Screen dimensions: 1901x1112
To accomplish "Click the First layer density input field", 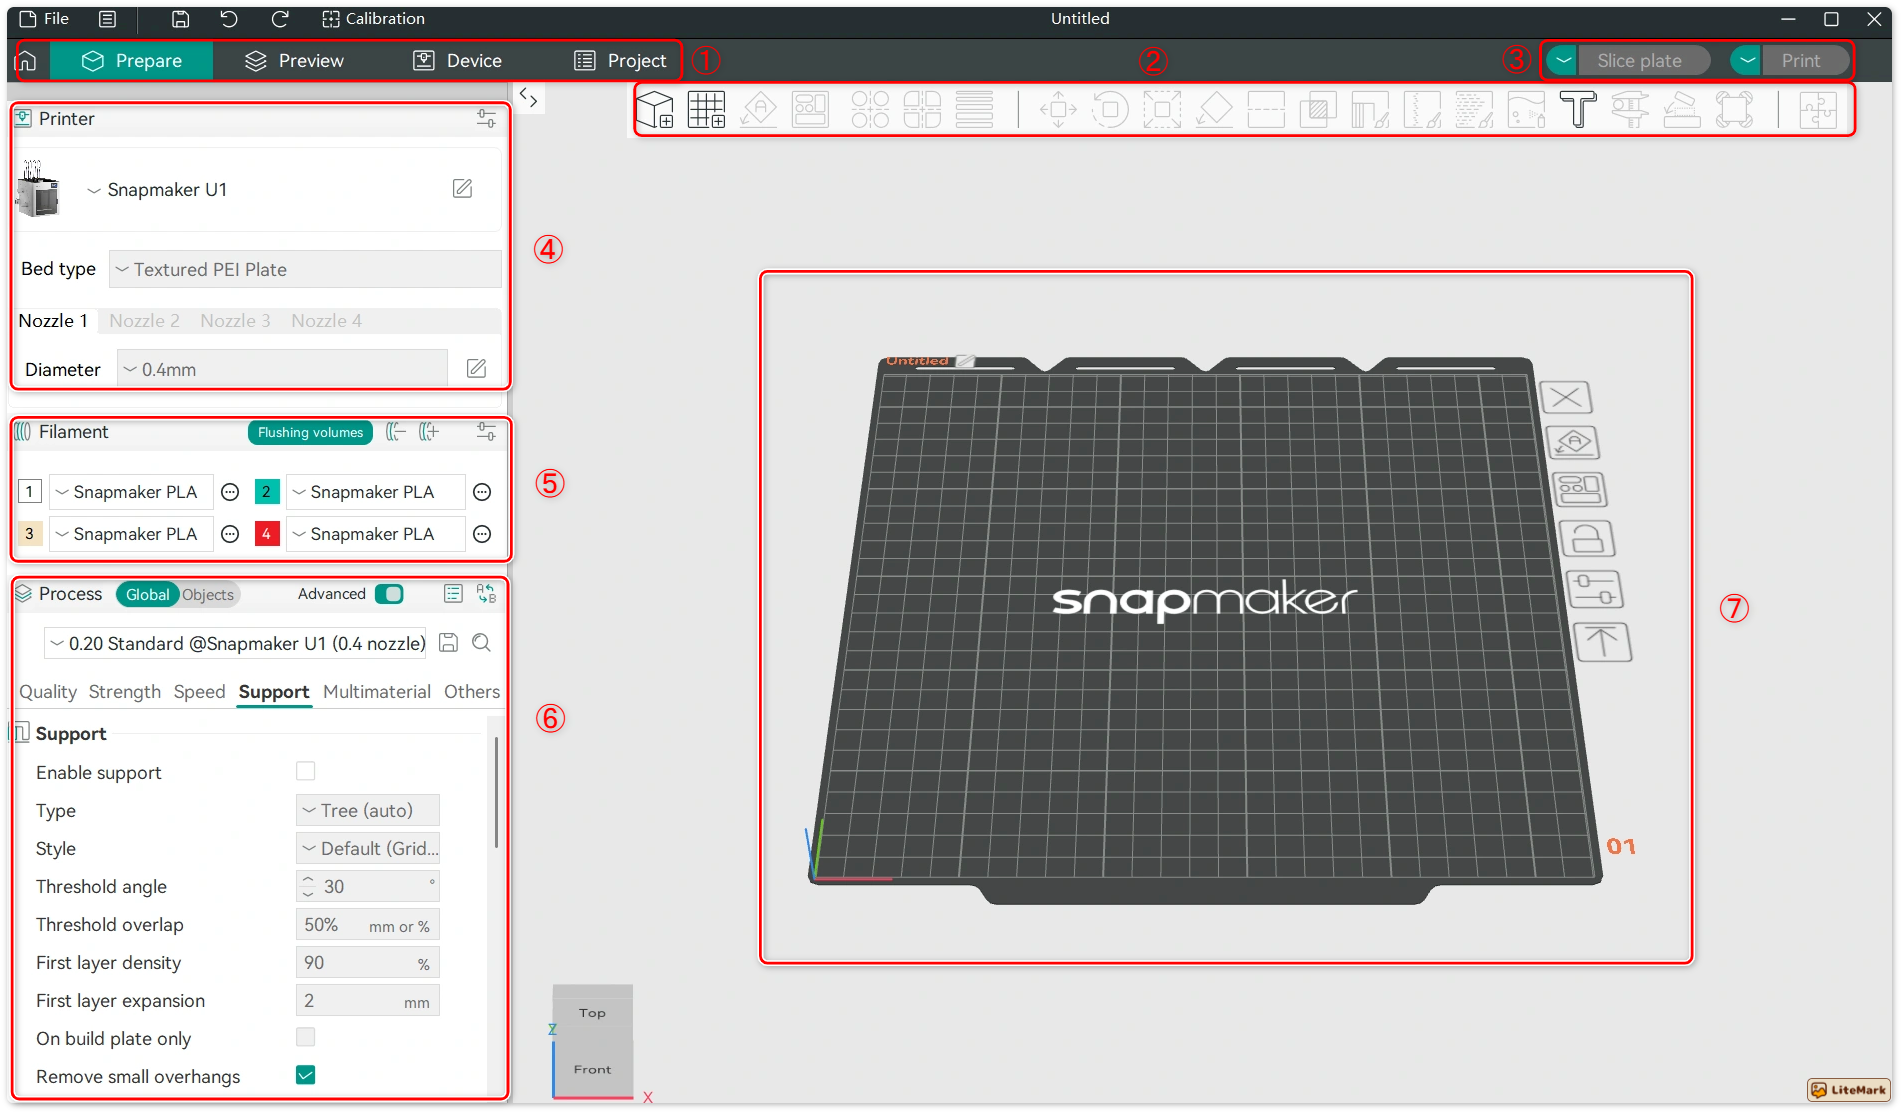I will point(355,963).
